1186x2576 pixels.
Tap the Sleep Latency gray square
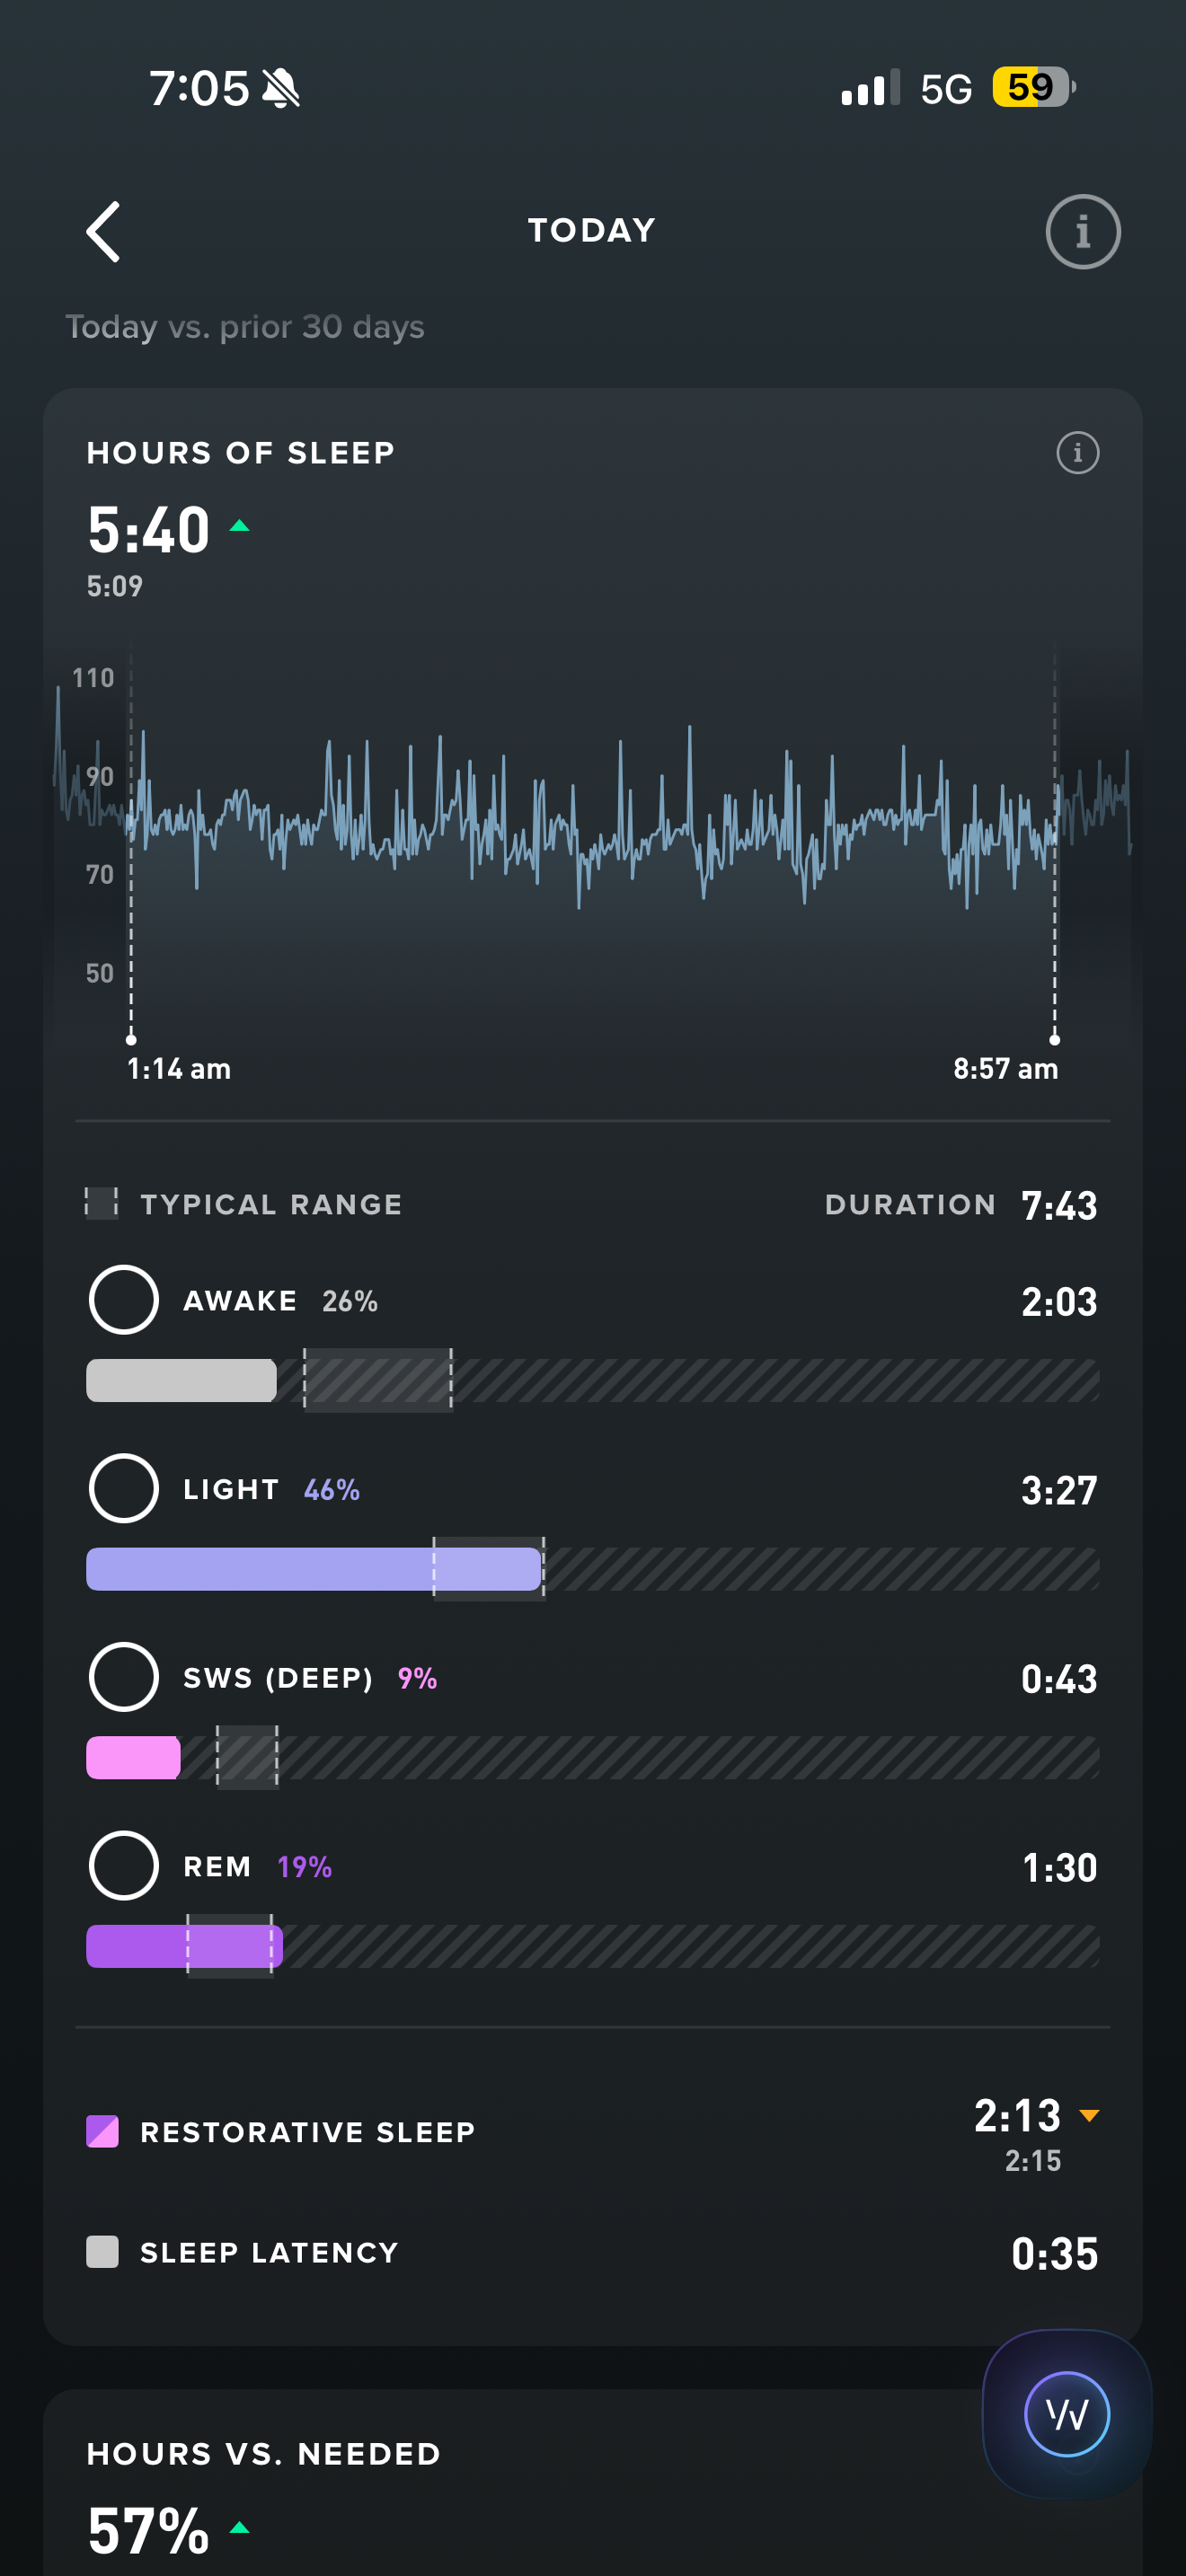(x=102, y=2252)
